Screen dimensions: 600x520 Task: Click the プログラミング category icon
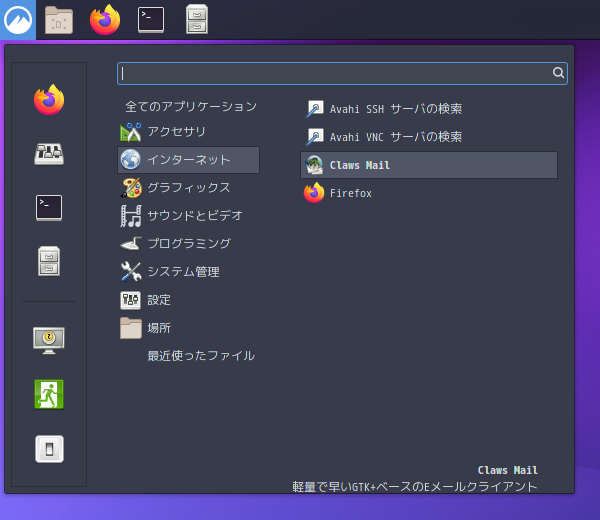[131, 244]
